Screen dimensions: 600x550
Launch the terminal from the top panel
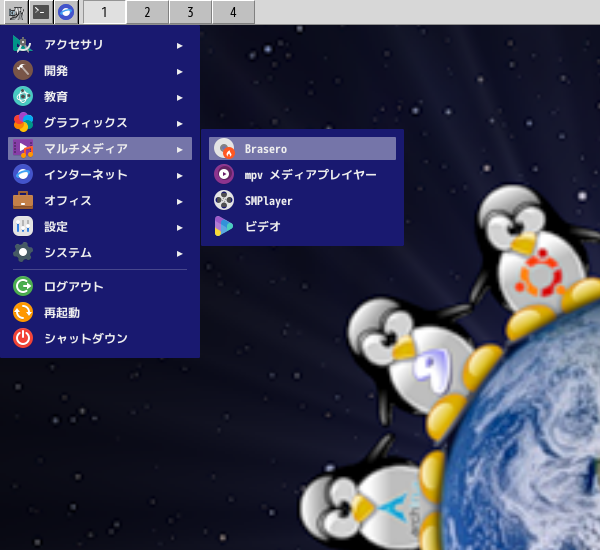[x=41, y=12]
